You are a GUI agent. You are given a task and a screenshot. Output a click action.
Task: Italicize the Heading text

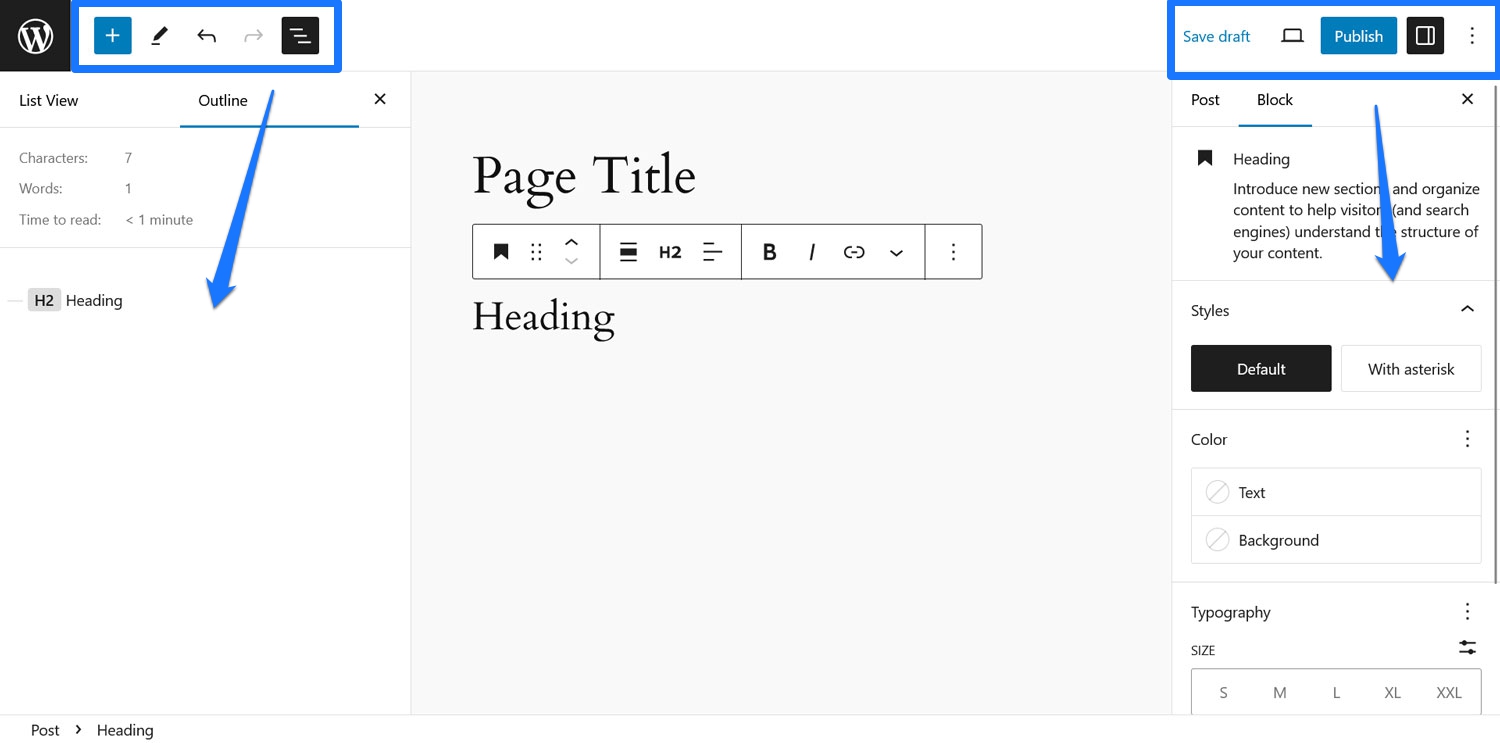(811, 251)
